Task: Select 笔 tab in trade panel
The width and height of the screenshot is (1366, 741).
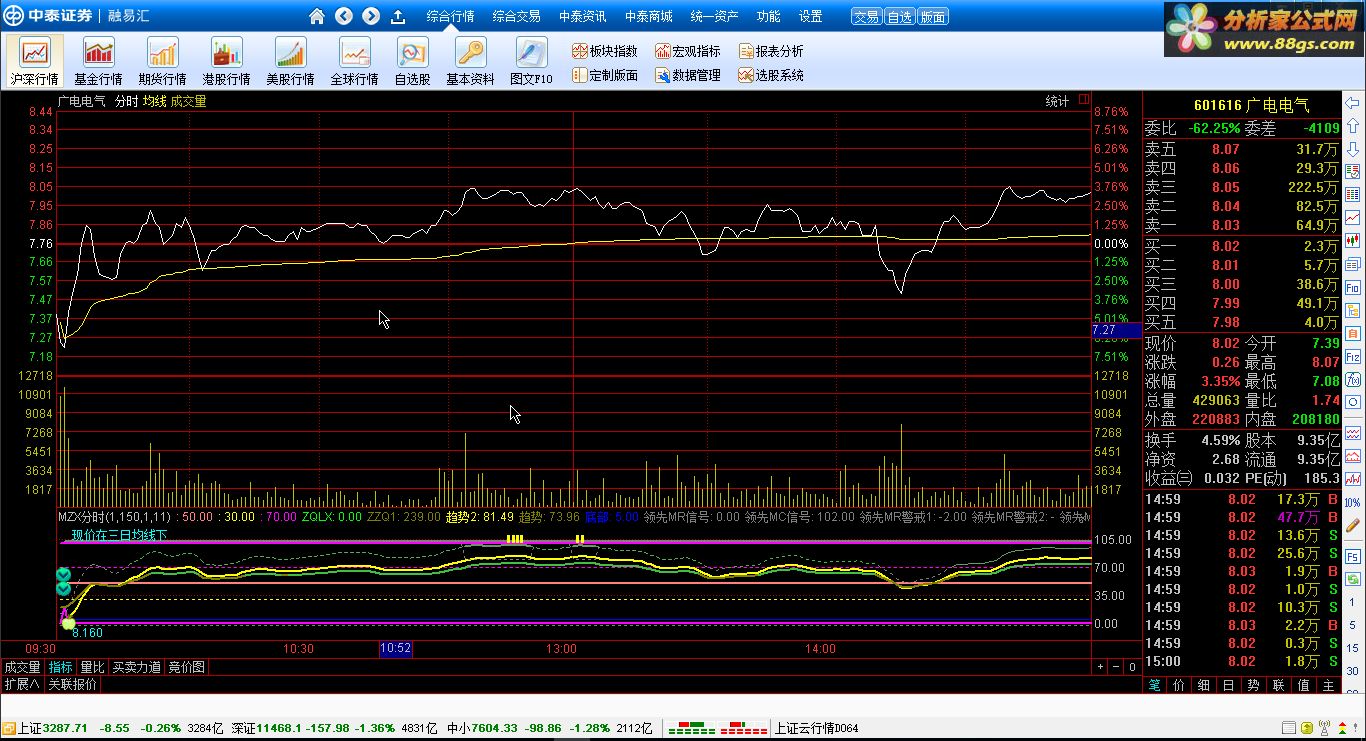Action: click(1155, 685)
